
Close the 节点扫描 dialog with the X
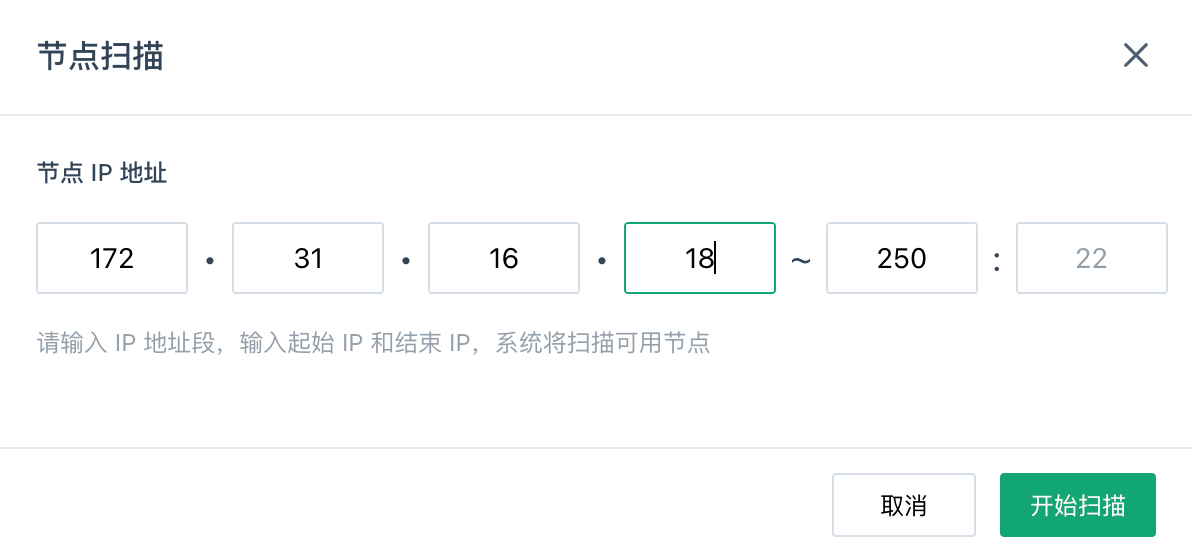1135,55
